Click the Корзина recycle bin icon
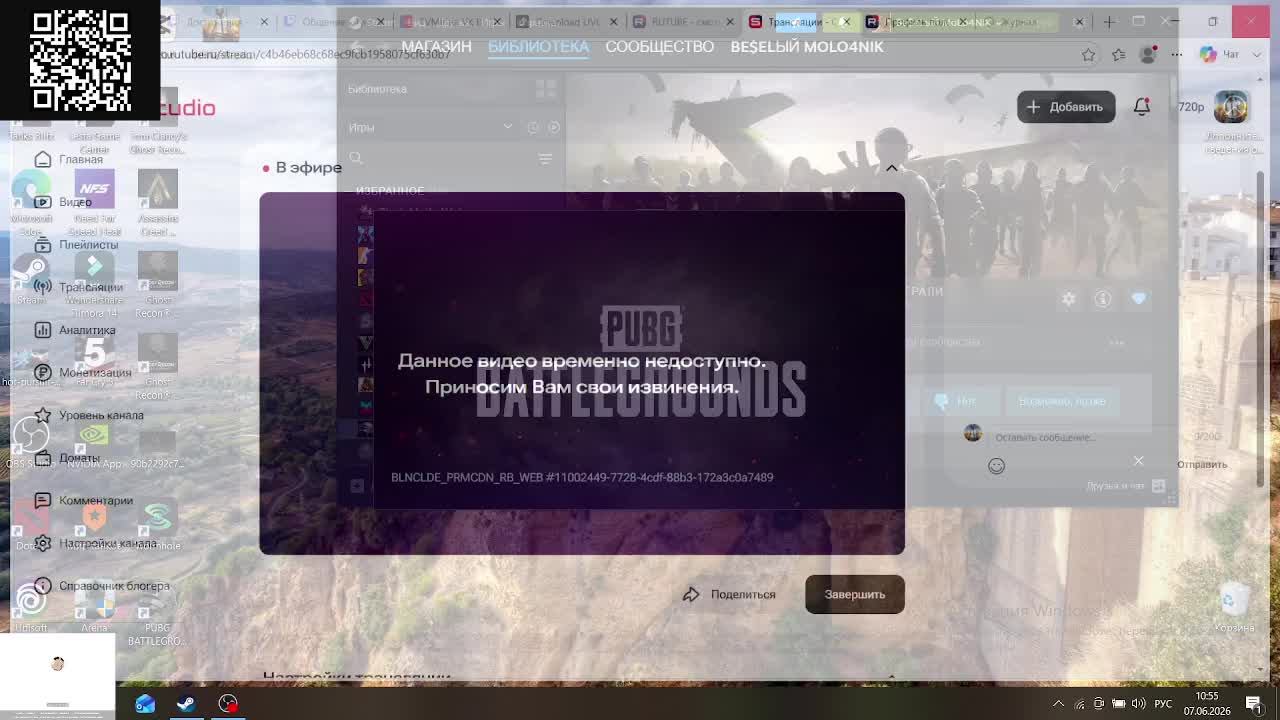The image size is (1280, 720). 1235,608
